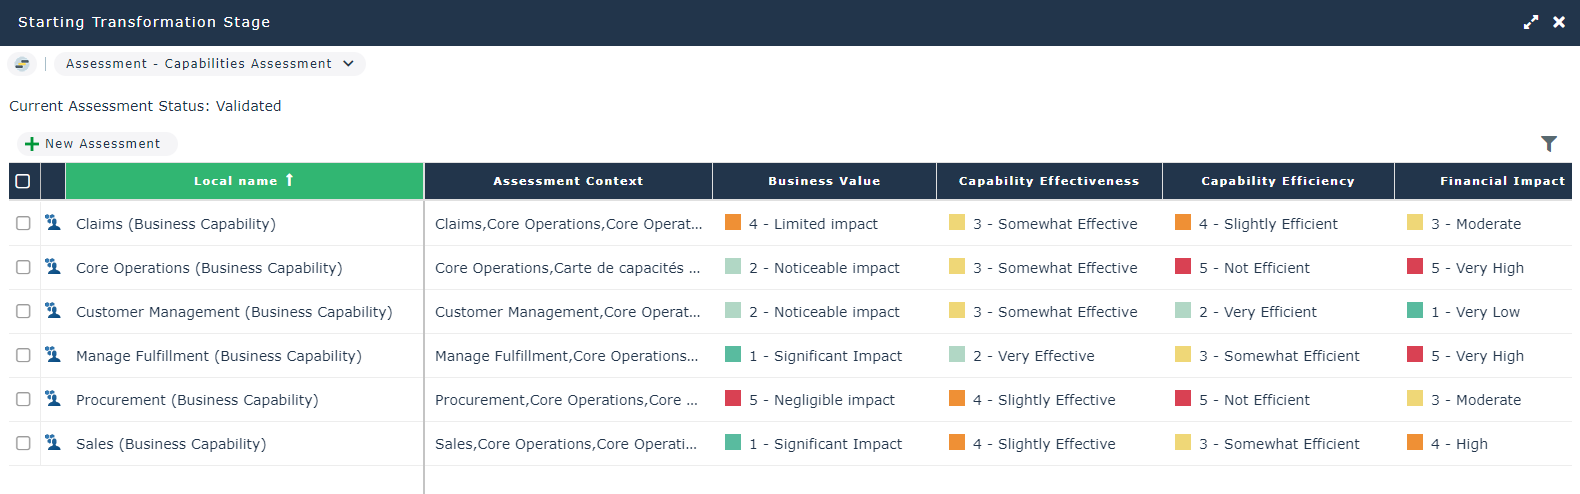
Task: Click the green plus New Assessment icon
Action: (32, 144)
